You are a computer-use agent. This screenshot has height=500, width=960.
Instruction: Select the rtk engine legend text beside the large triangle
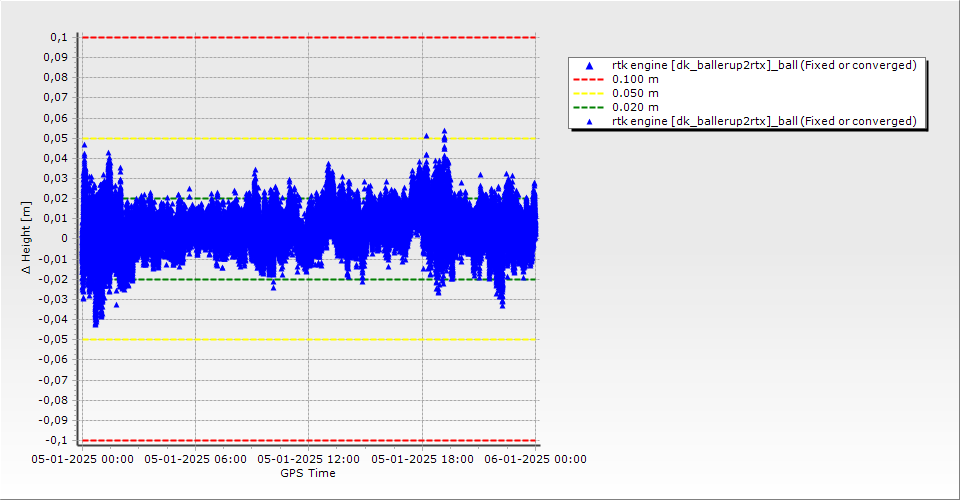click(x=764, y=65)
